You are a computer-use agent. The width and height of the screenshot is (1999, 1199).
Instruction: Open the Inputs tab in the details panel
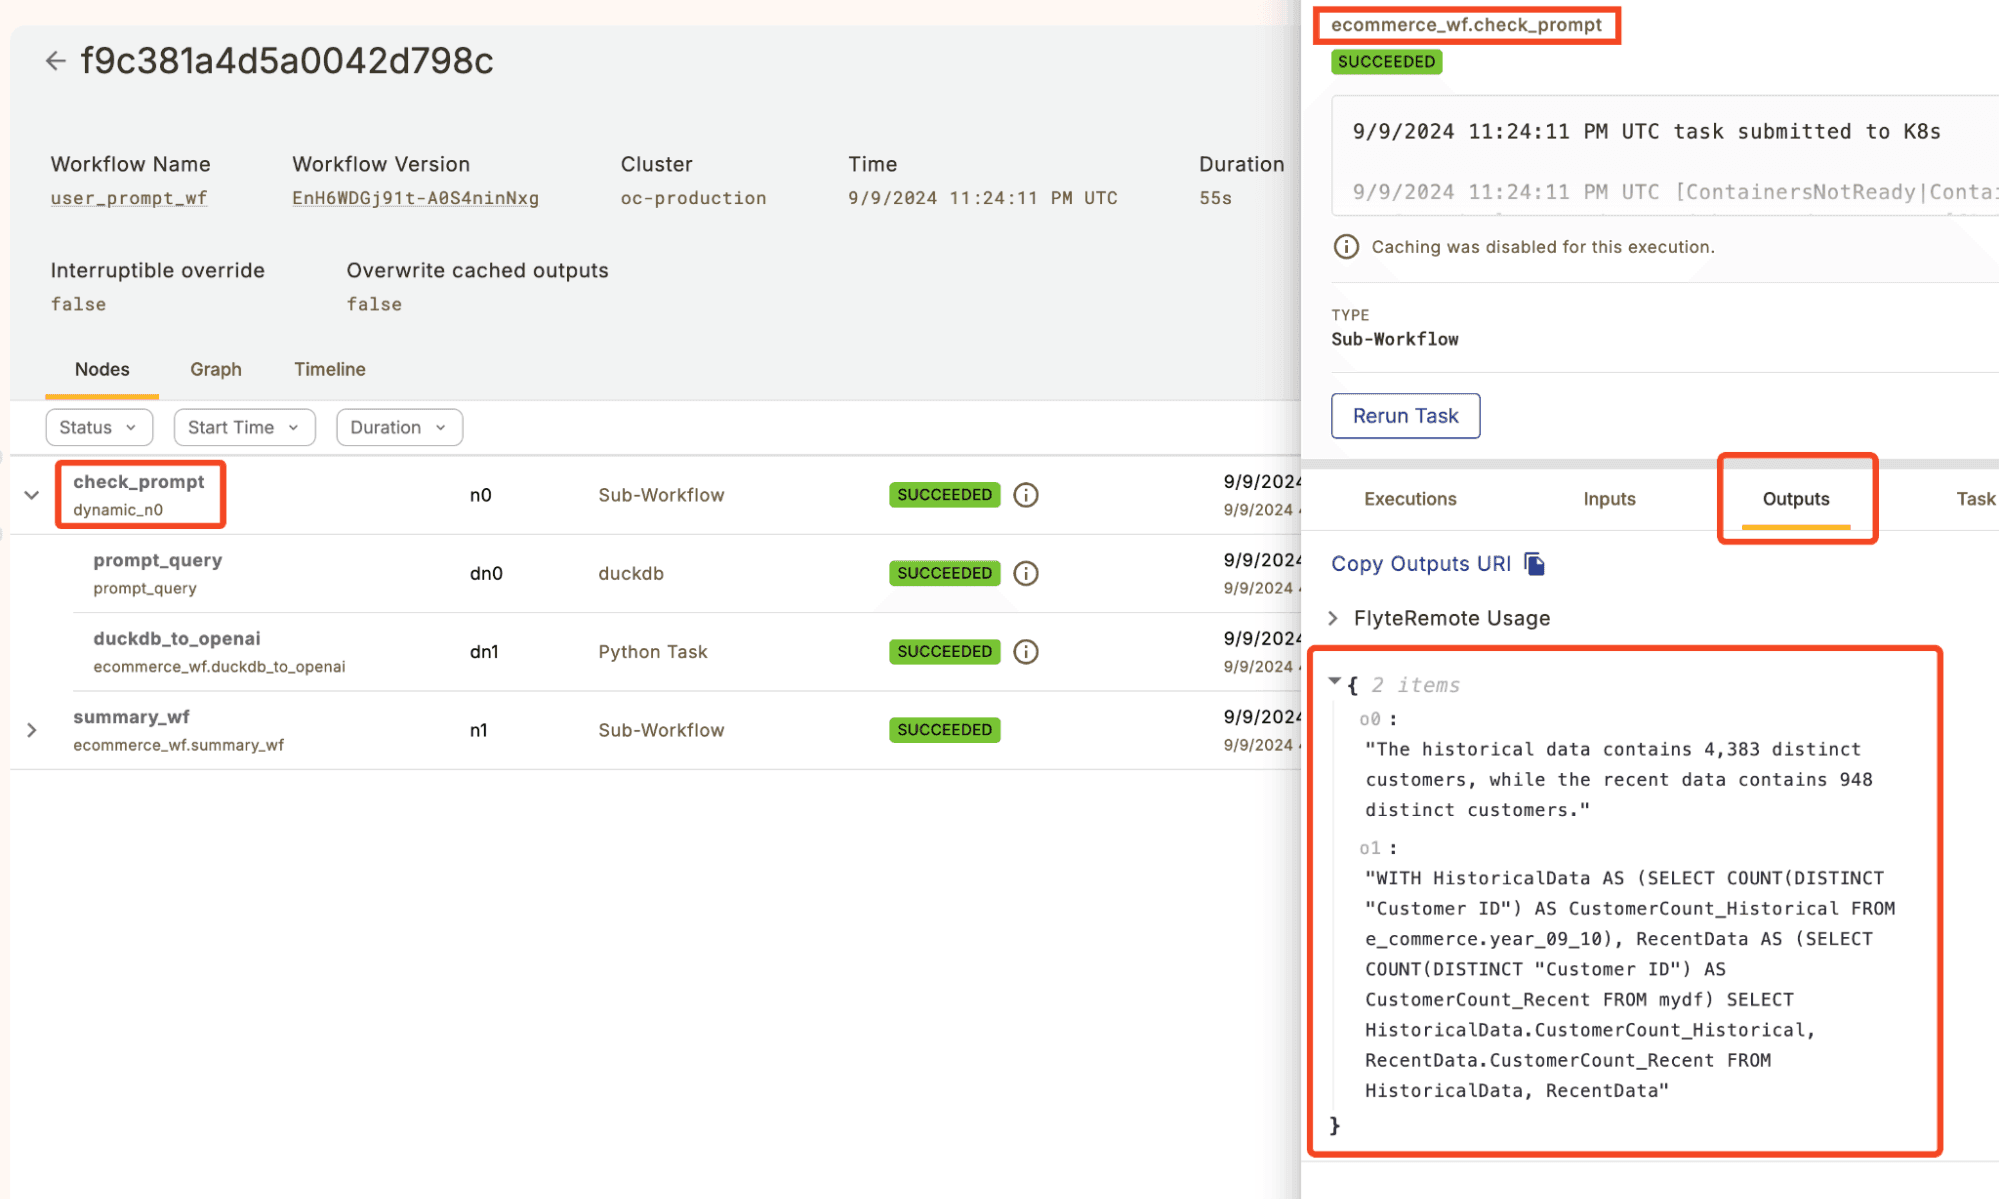1608,499
